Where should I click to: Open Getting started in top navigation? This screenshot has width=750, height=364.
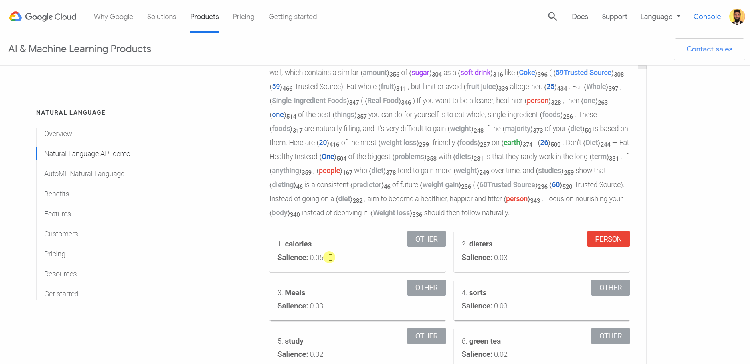pyautogui.click(x=292, y=17)
